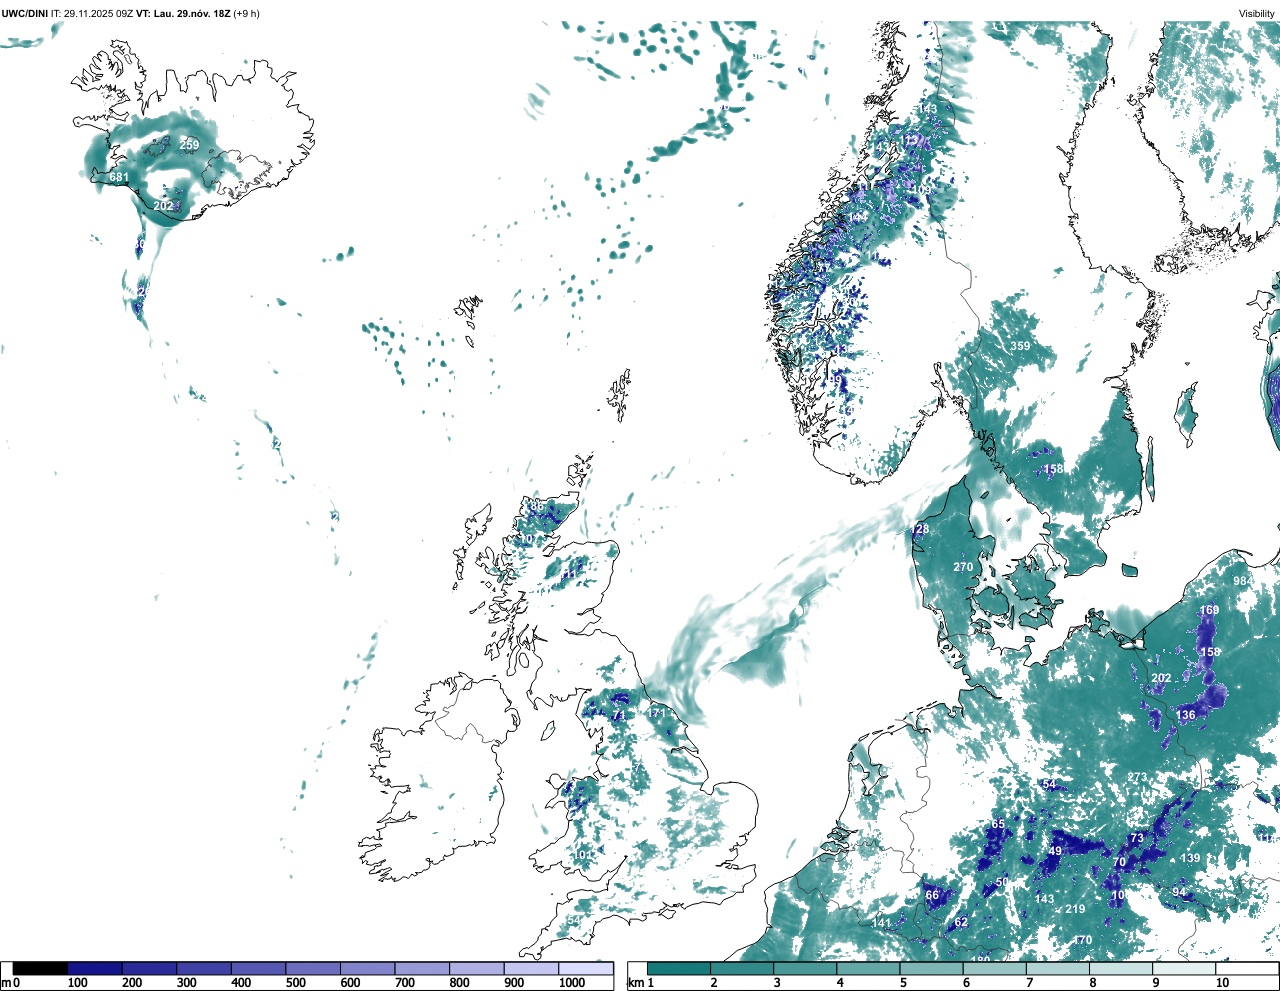Click the '270' value over Denmark

click(963, 567)
